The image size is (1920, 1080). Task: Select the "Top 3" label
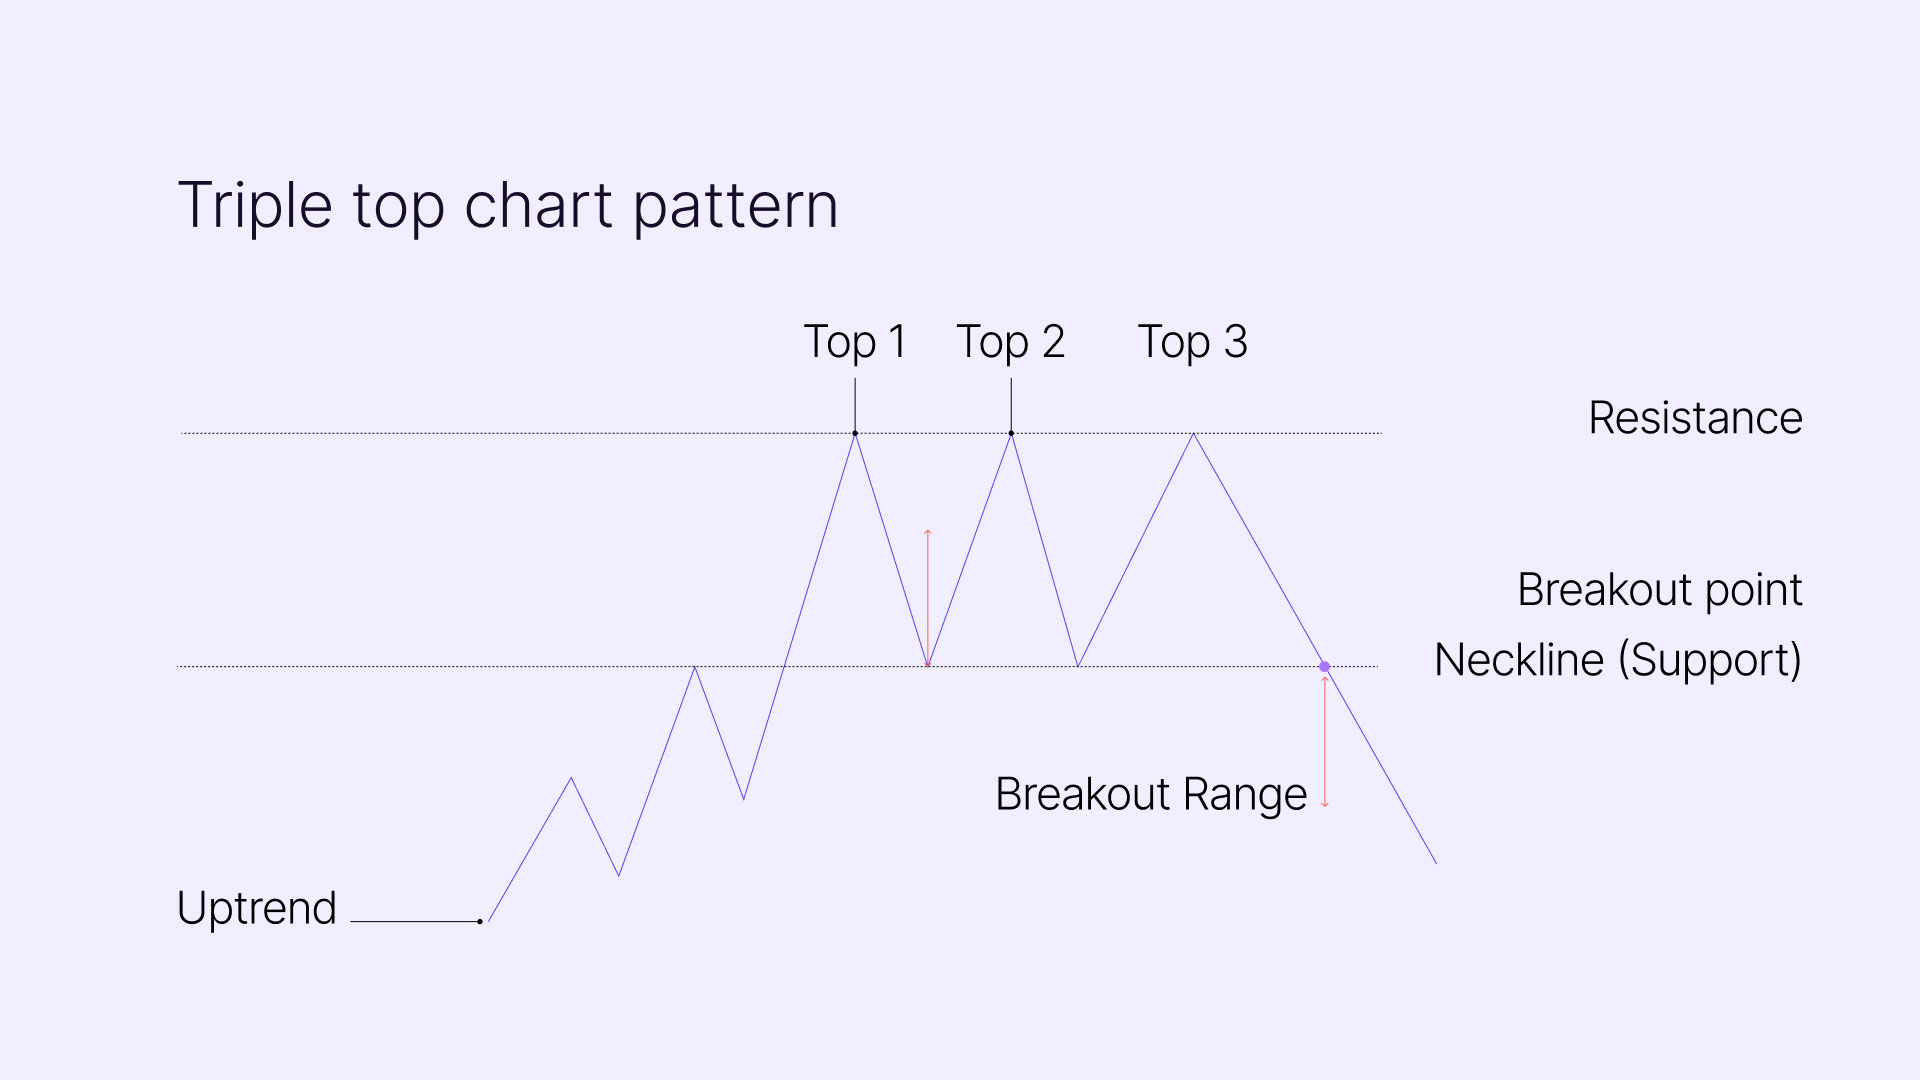pyautogui.click(x=1192, y=342)
